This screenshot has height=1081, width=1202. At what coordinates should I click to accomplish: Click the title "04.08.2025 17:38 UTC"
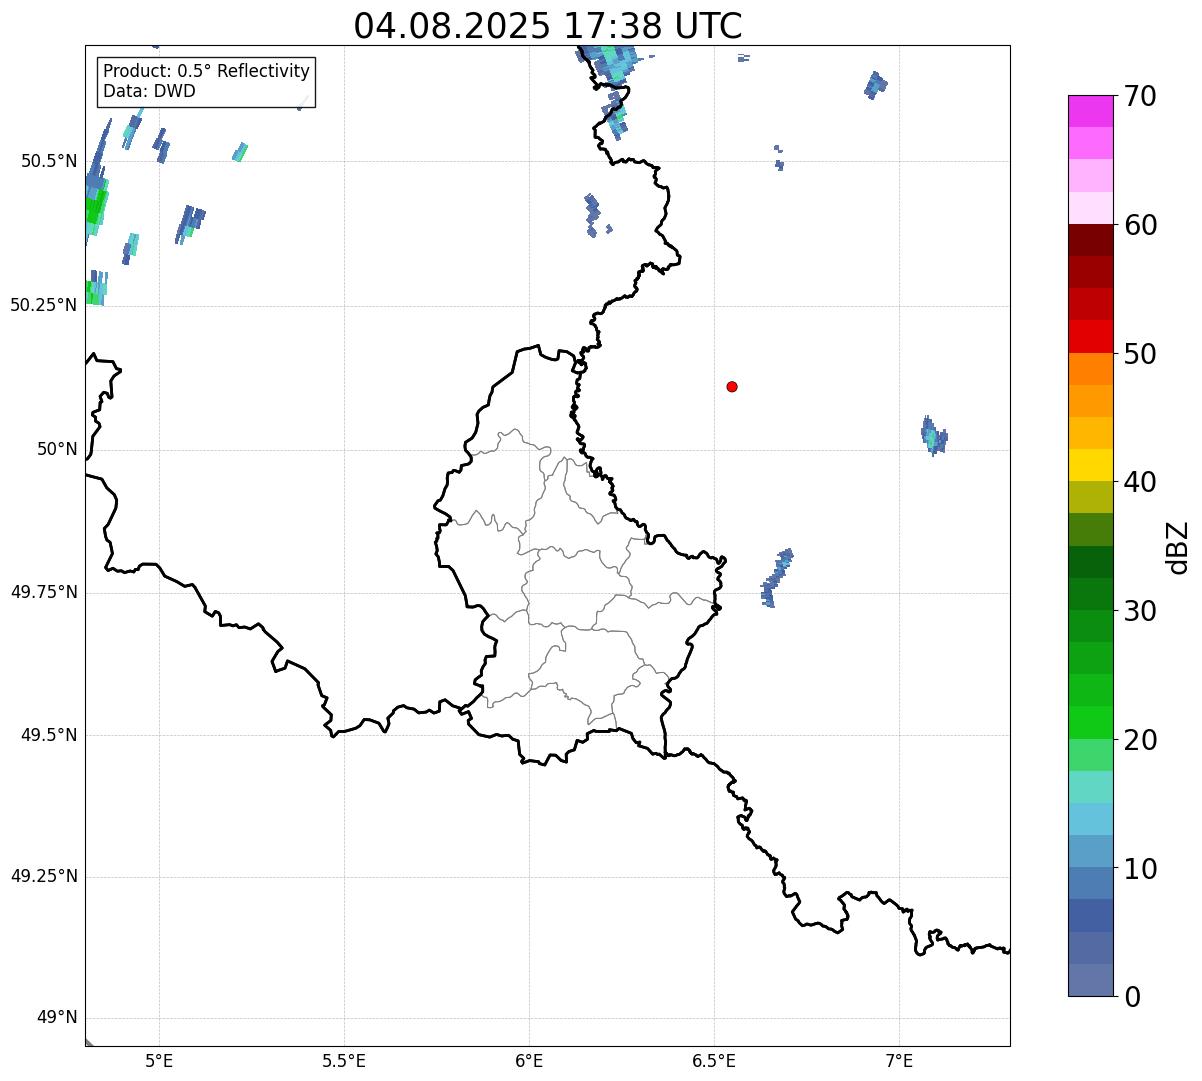point(548,25)
